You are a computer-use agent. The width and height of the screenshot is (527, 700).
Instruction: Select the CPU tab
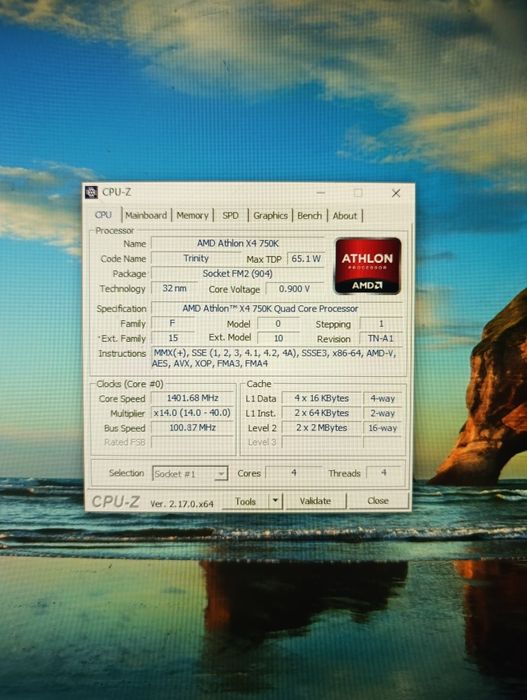[103, 215]
